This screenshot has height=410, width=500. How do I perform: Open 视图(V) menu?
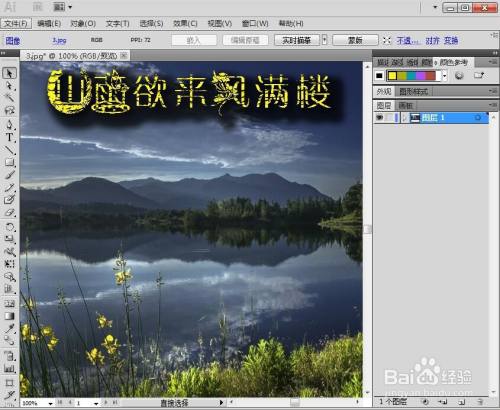click(x=220, y=24)
